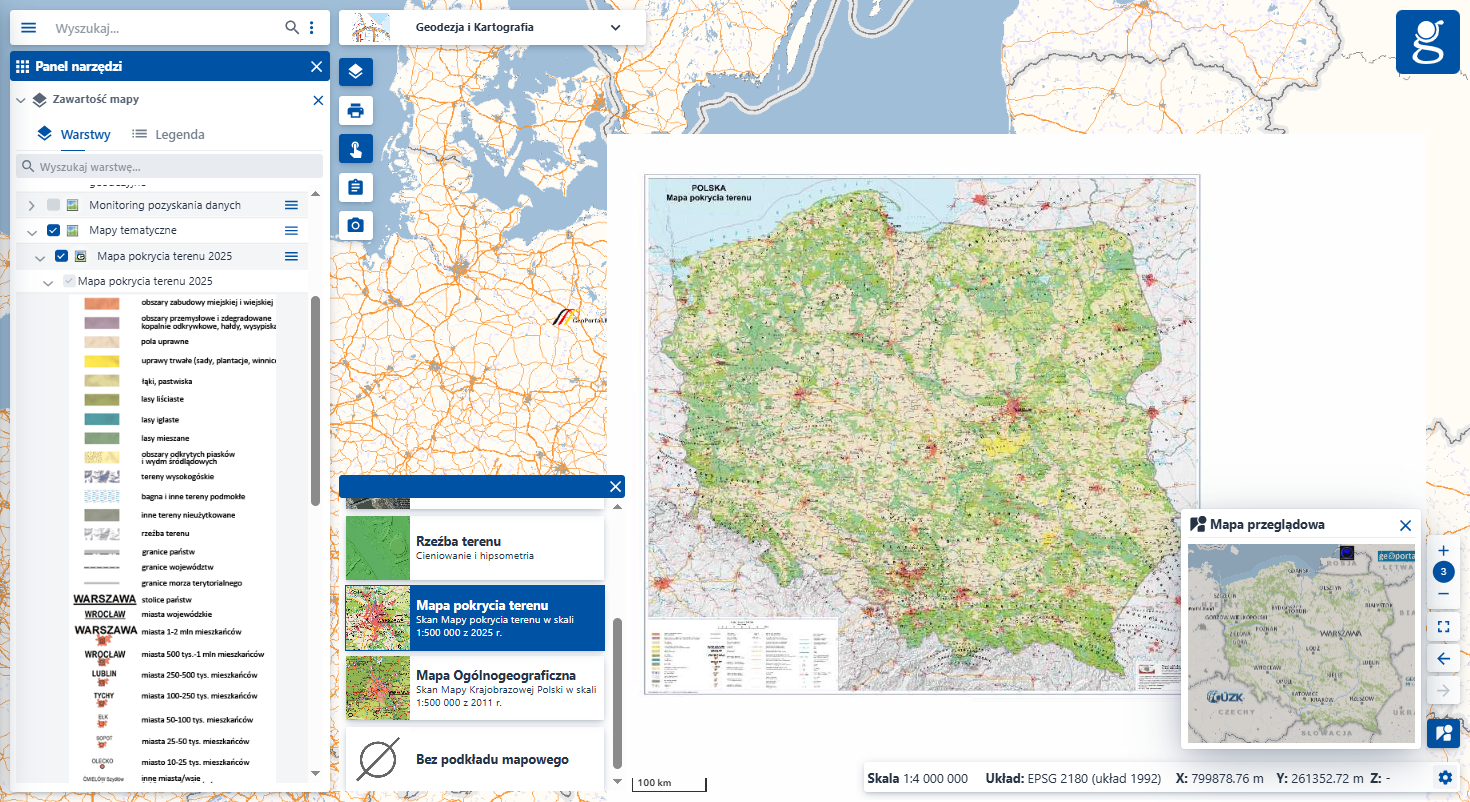The image size is (1470, 802).
Task: Uncheck the Mapy tematyczne layer
Action: (53, 230)
